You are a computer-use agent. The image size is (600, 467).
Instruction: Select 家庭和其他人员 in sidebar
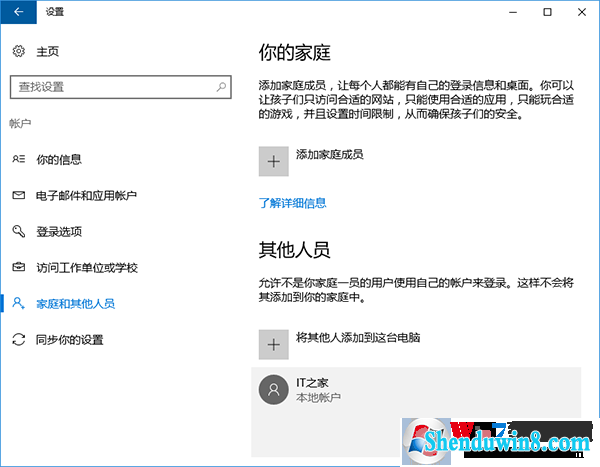75,304
